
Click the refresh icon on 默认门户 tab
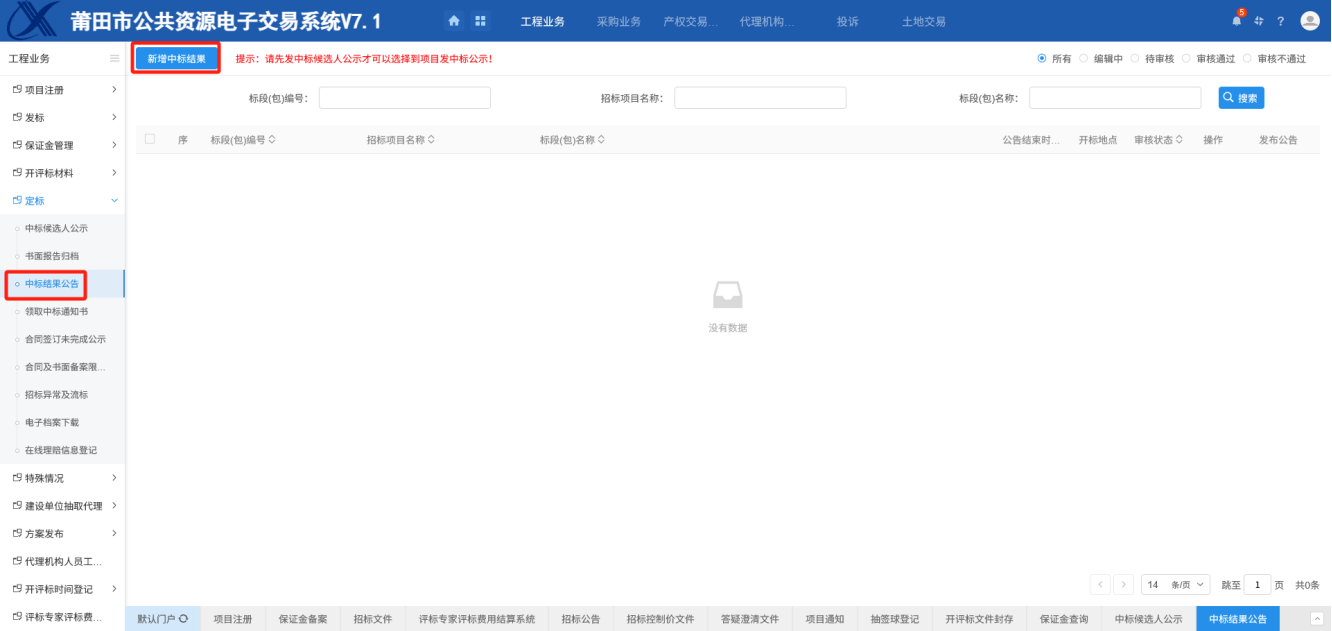pos(184,620)
